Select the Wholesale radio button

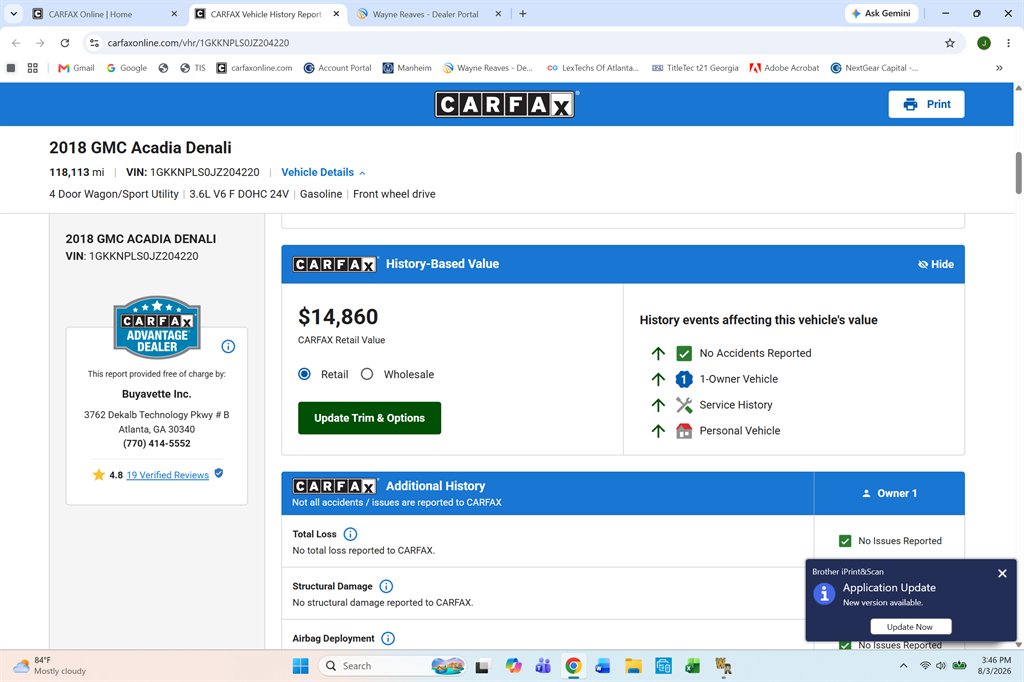pos(367,374)
